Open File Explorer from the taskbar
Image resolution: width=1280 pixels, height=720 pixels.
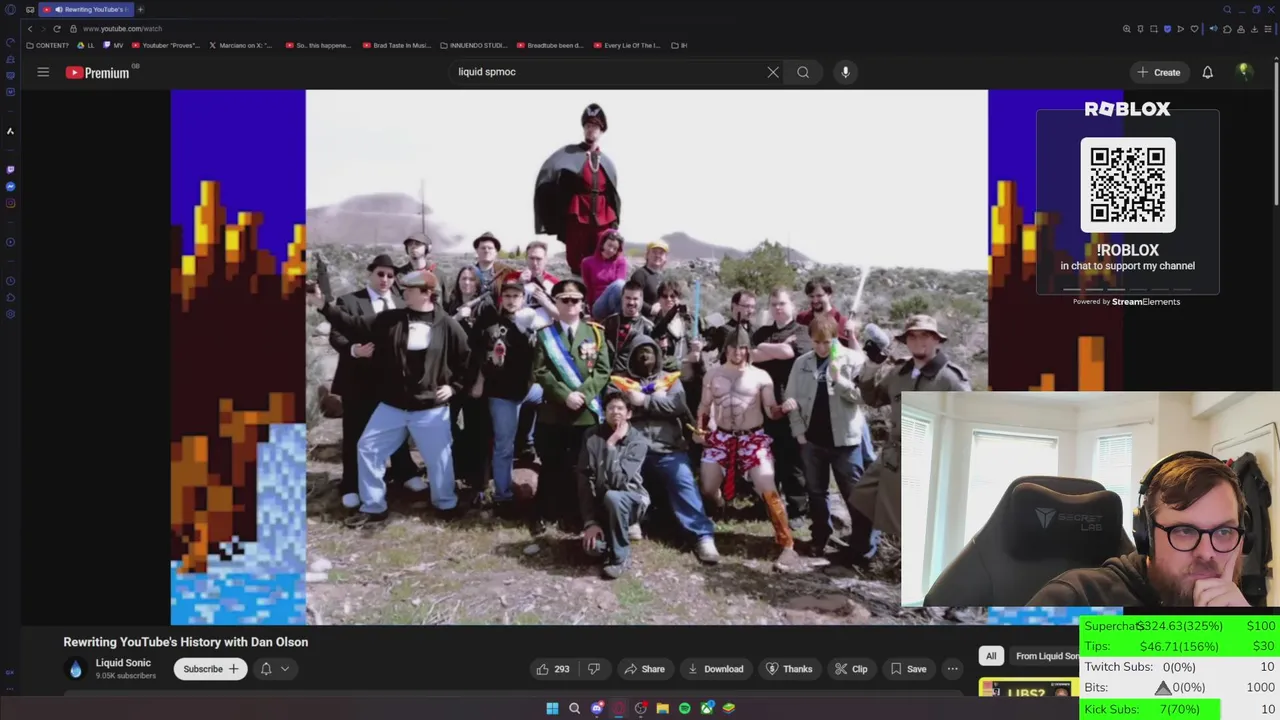click(662, 708)
